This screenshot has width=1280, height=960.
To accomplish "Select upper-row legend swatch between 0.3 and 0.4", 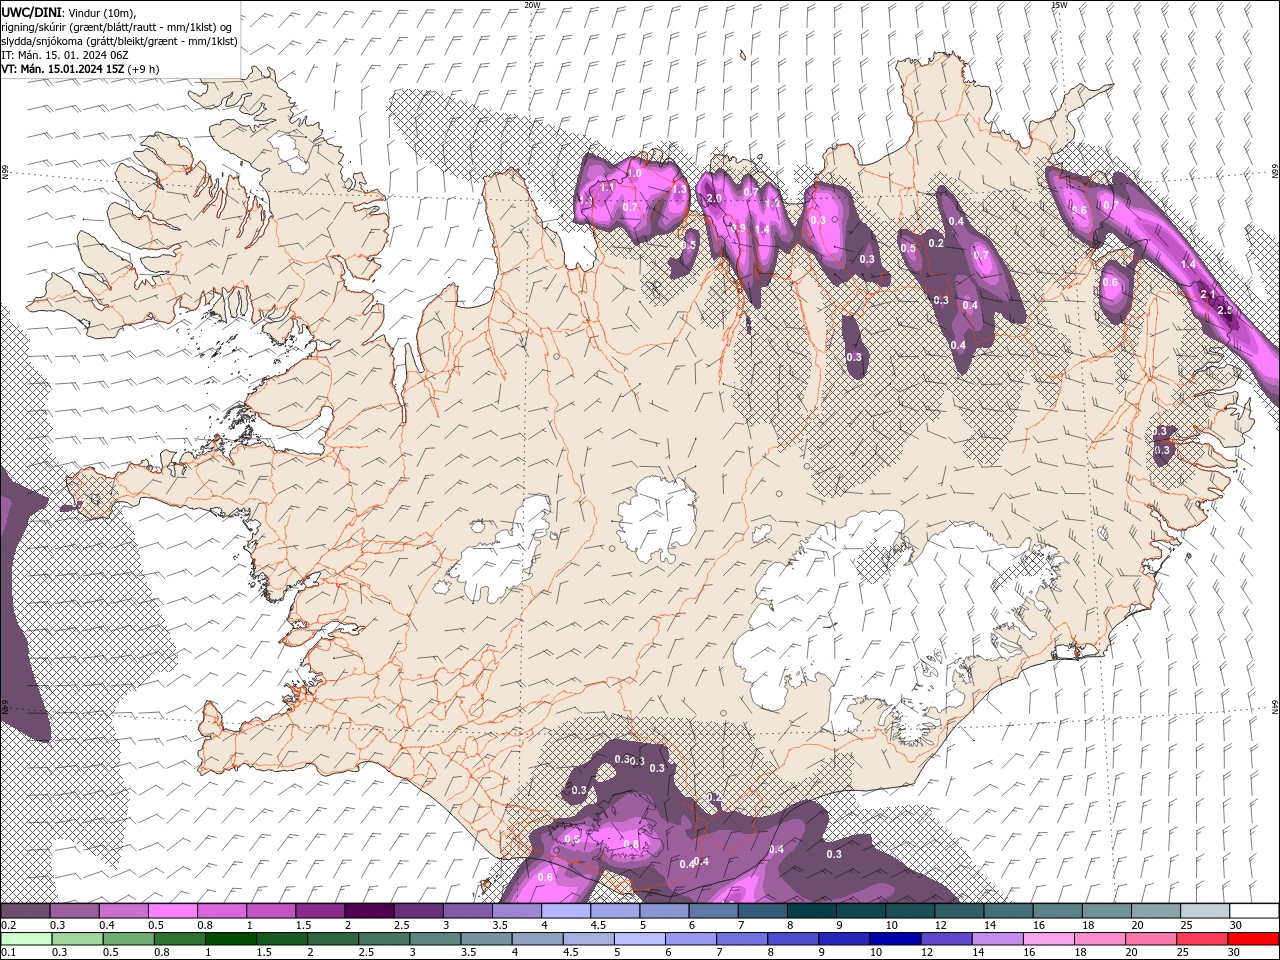I will 74,911.
